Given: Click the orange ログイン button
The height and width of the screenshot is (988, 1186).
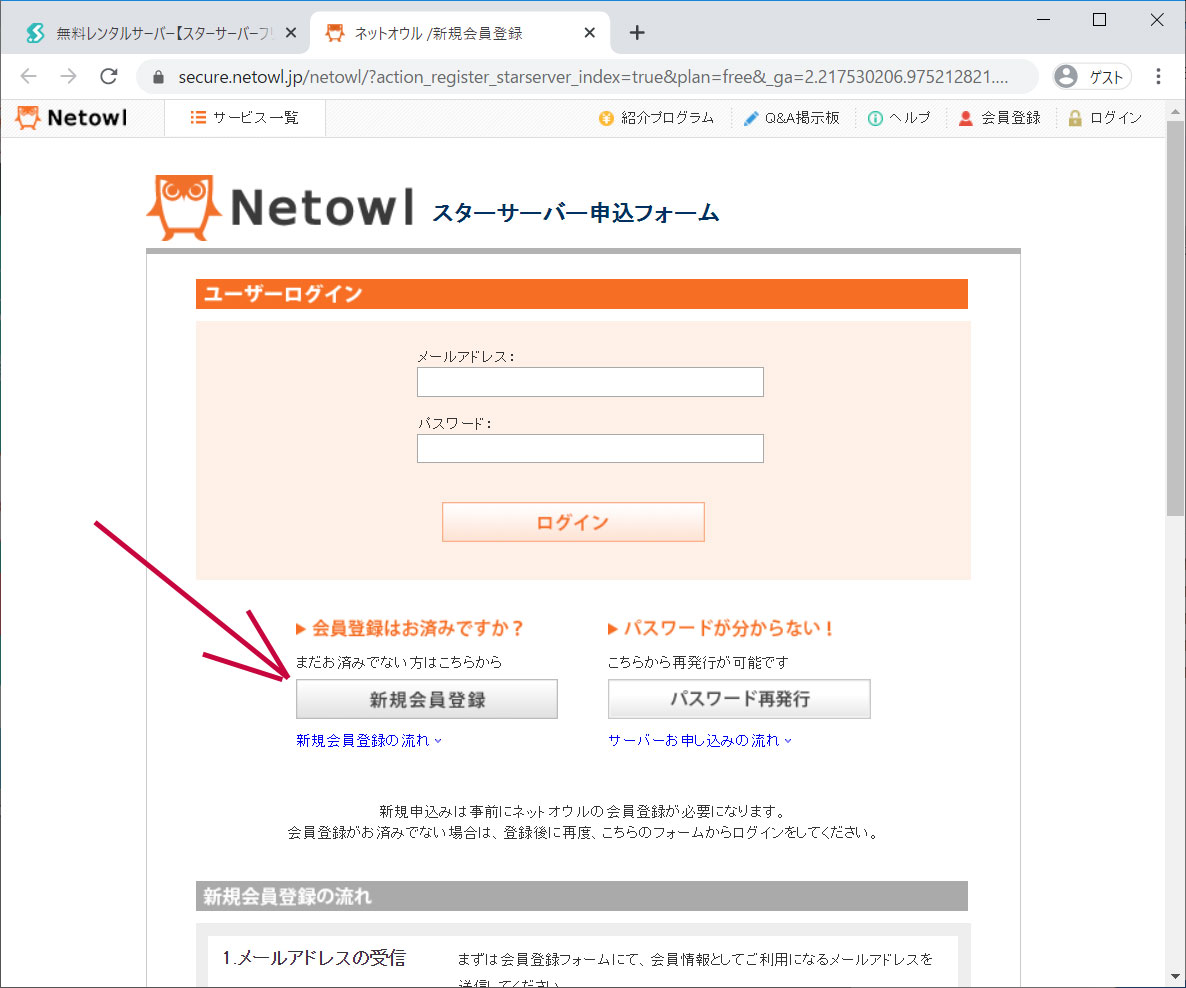Looking at the screenshot, I should [573, 522].
